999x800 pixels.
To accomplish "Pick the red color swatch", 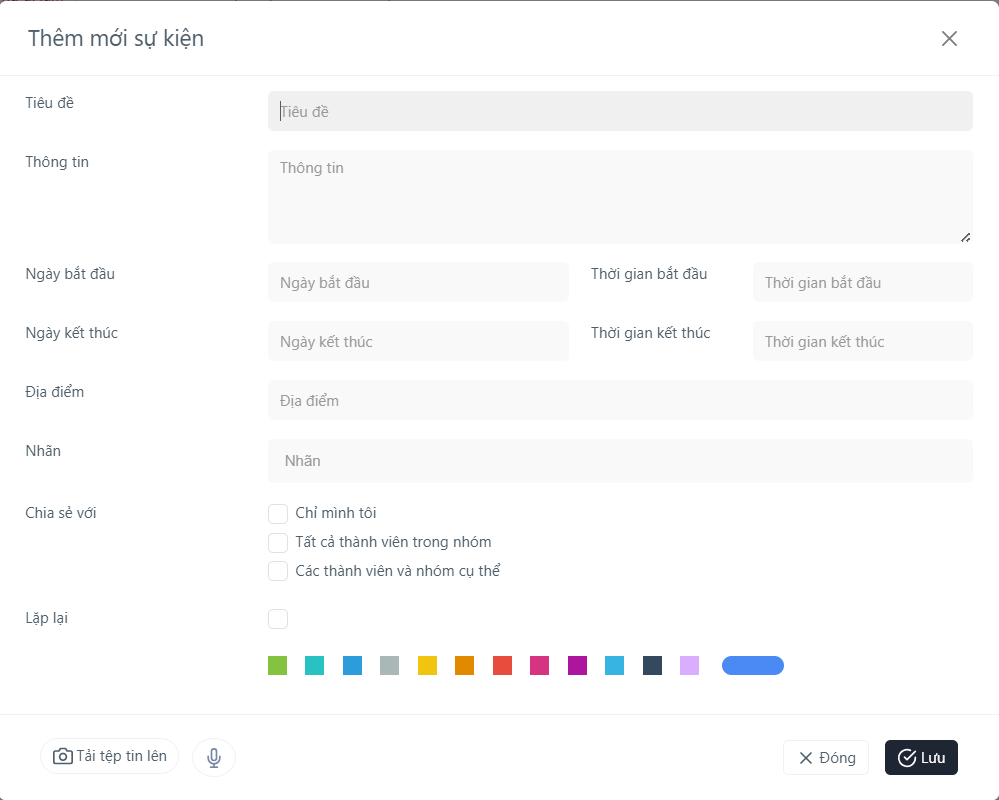I will coord(503,666).
